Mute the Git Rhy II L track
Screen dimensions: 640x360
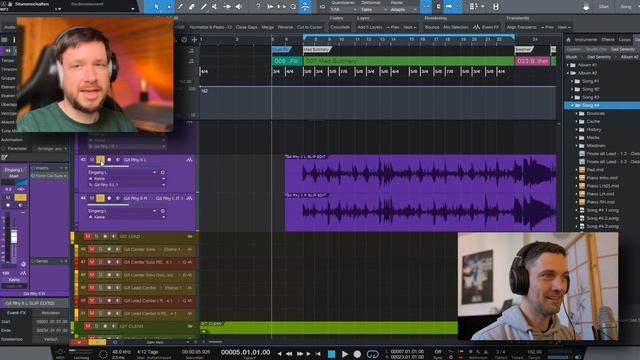pos(92,160)
